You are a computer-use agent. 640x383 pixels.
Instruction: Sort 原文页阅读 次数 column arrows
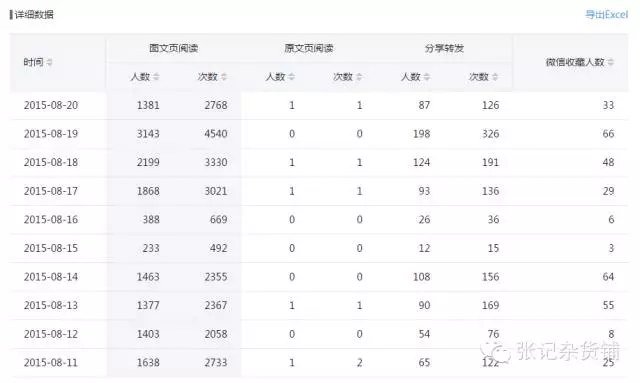click(359, 77)
